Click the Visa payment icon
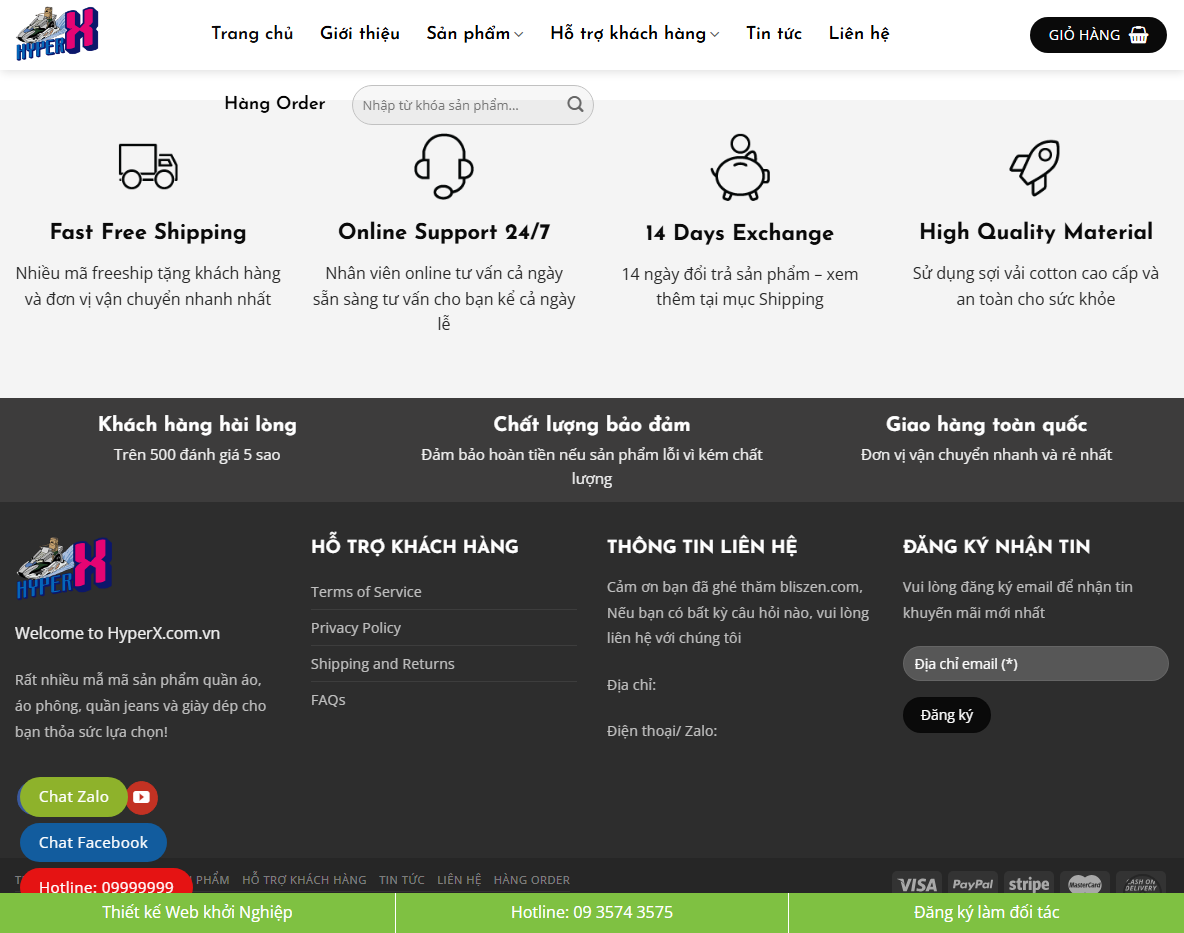Viewport: 1184px width, 933px height. point(916,883)
